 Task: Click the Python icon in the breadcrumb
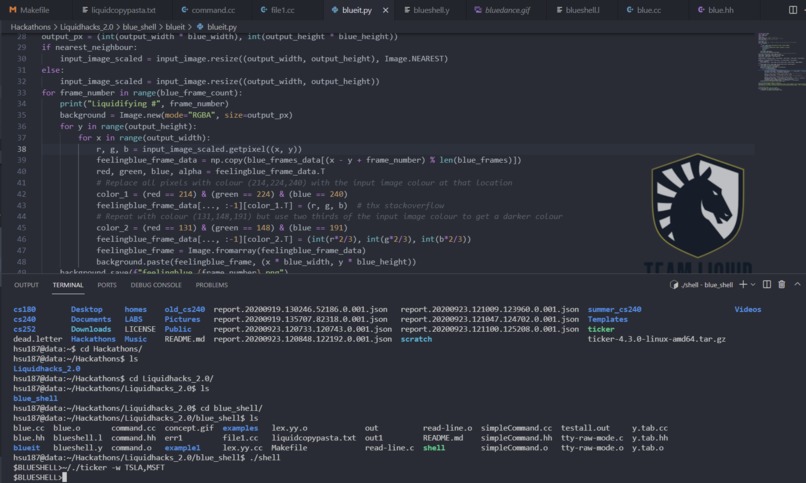[200, 27]
